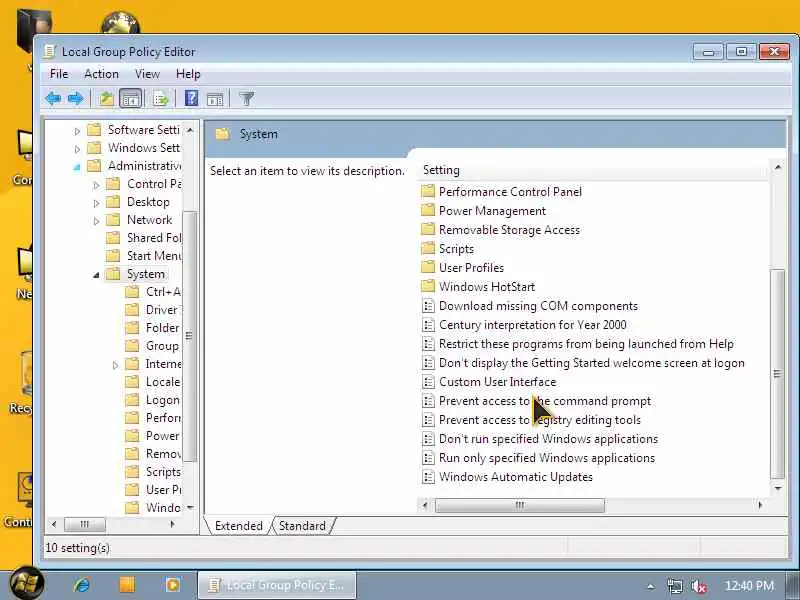Click the settings list horizontal scrollbar thumb
Viewport: 800px width, 600px height.
[x=520, y=505]
